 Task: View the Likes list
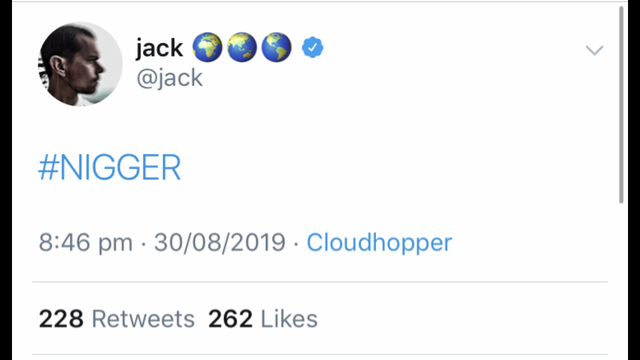(x=289, y=319)
